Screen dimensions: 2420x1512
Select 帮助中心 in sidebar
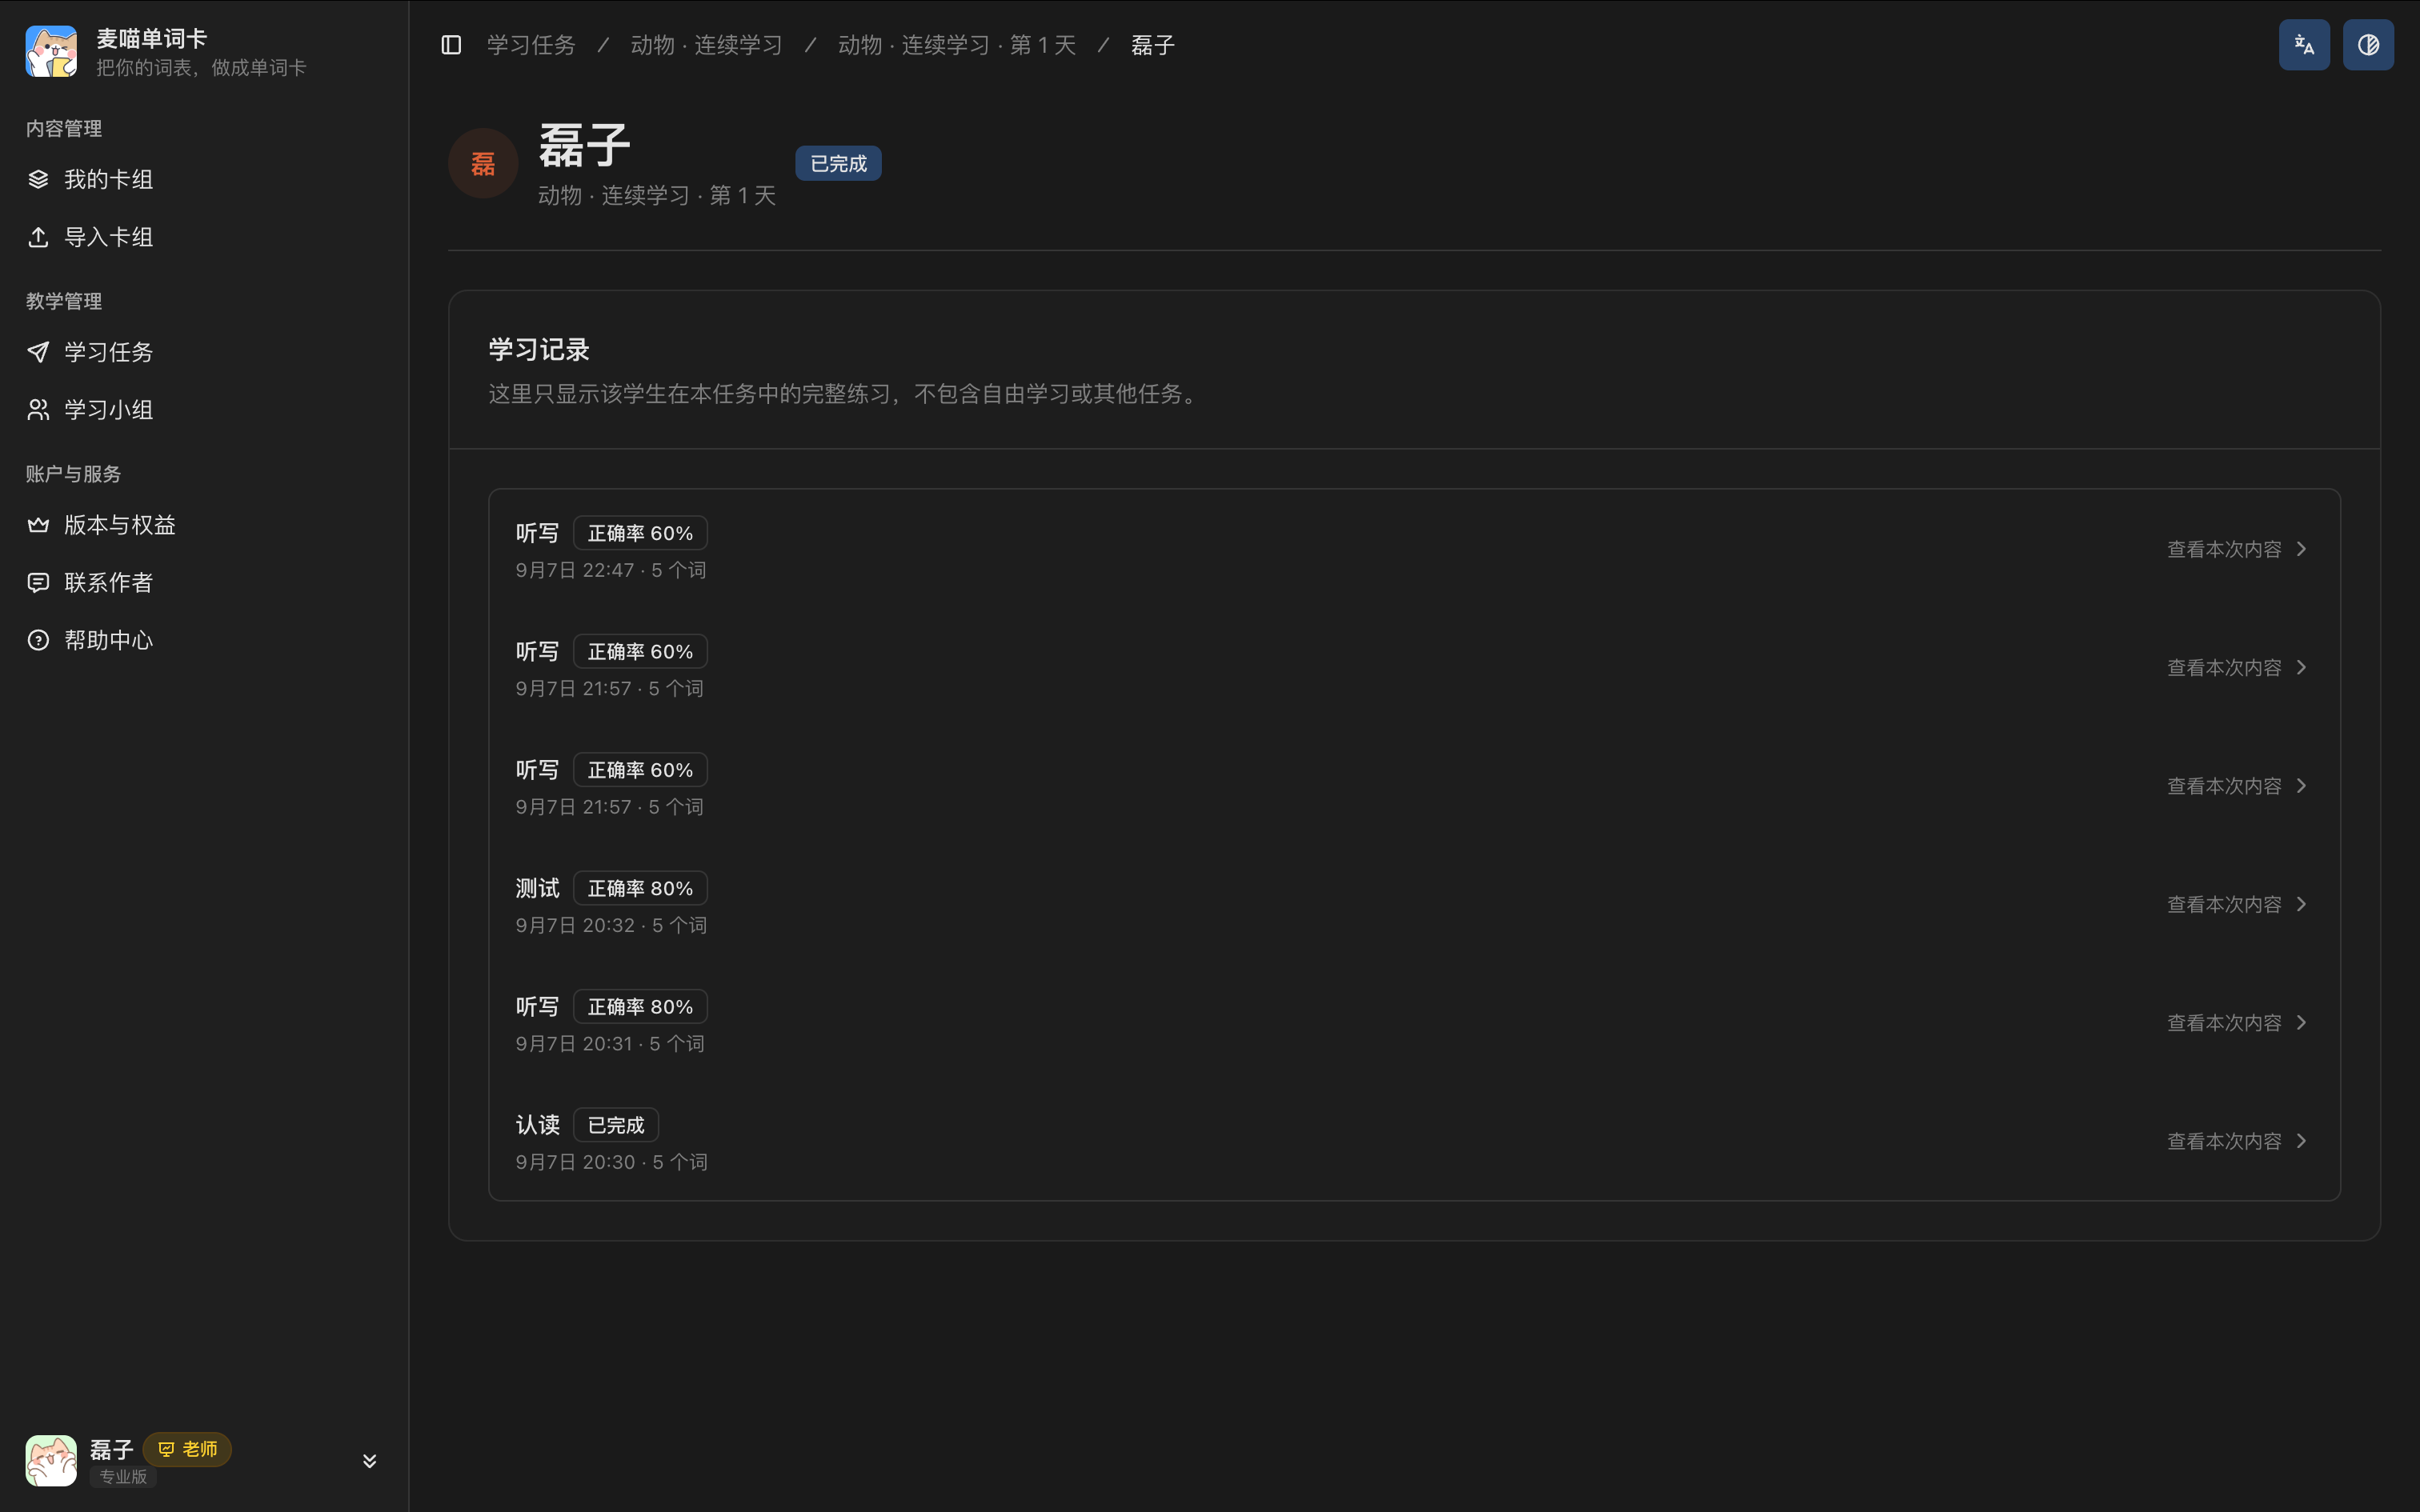(x=204, y=640)
